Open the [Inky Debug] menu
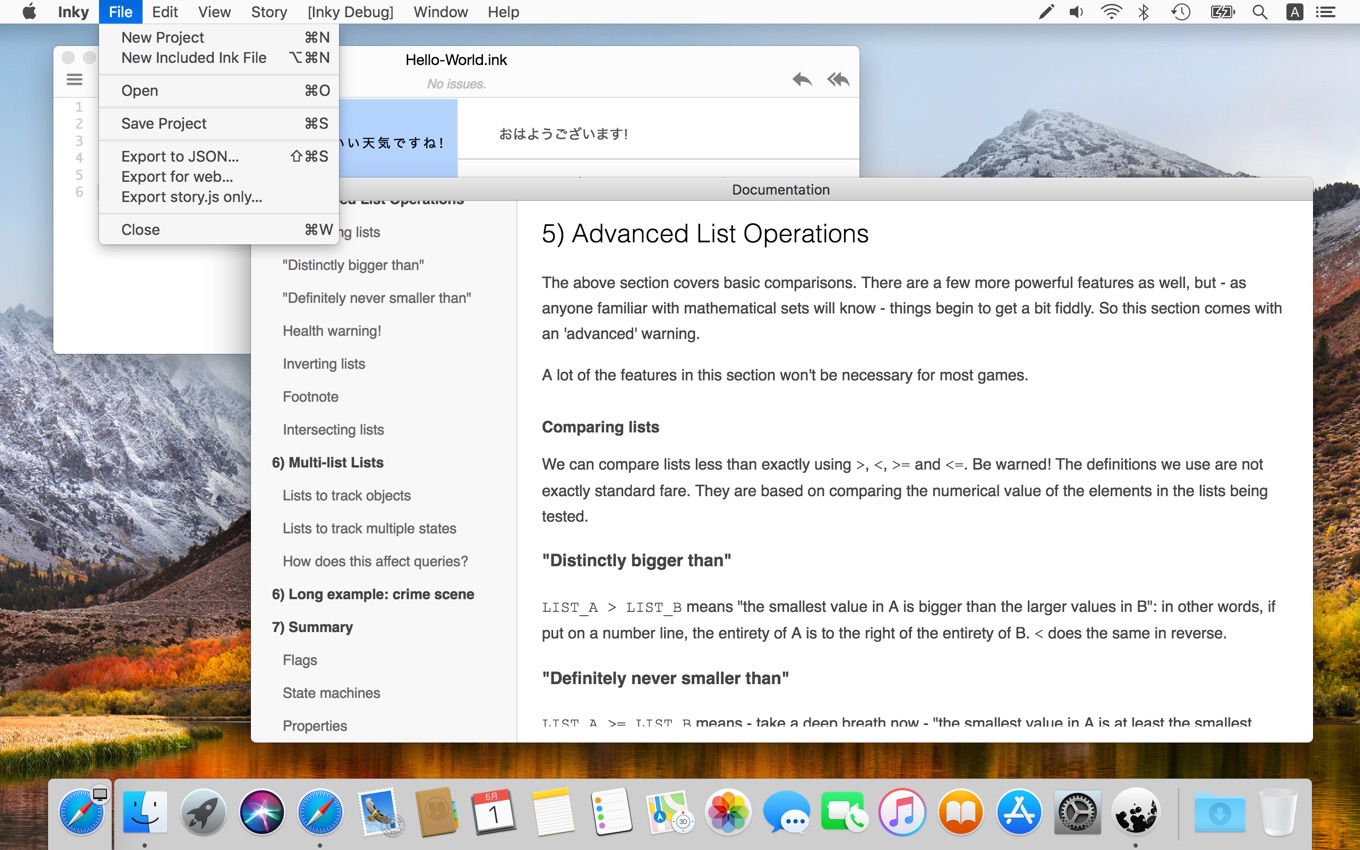This screenshot has height=850, width=1360. pos(350,12)
